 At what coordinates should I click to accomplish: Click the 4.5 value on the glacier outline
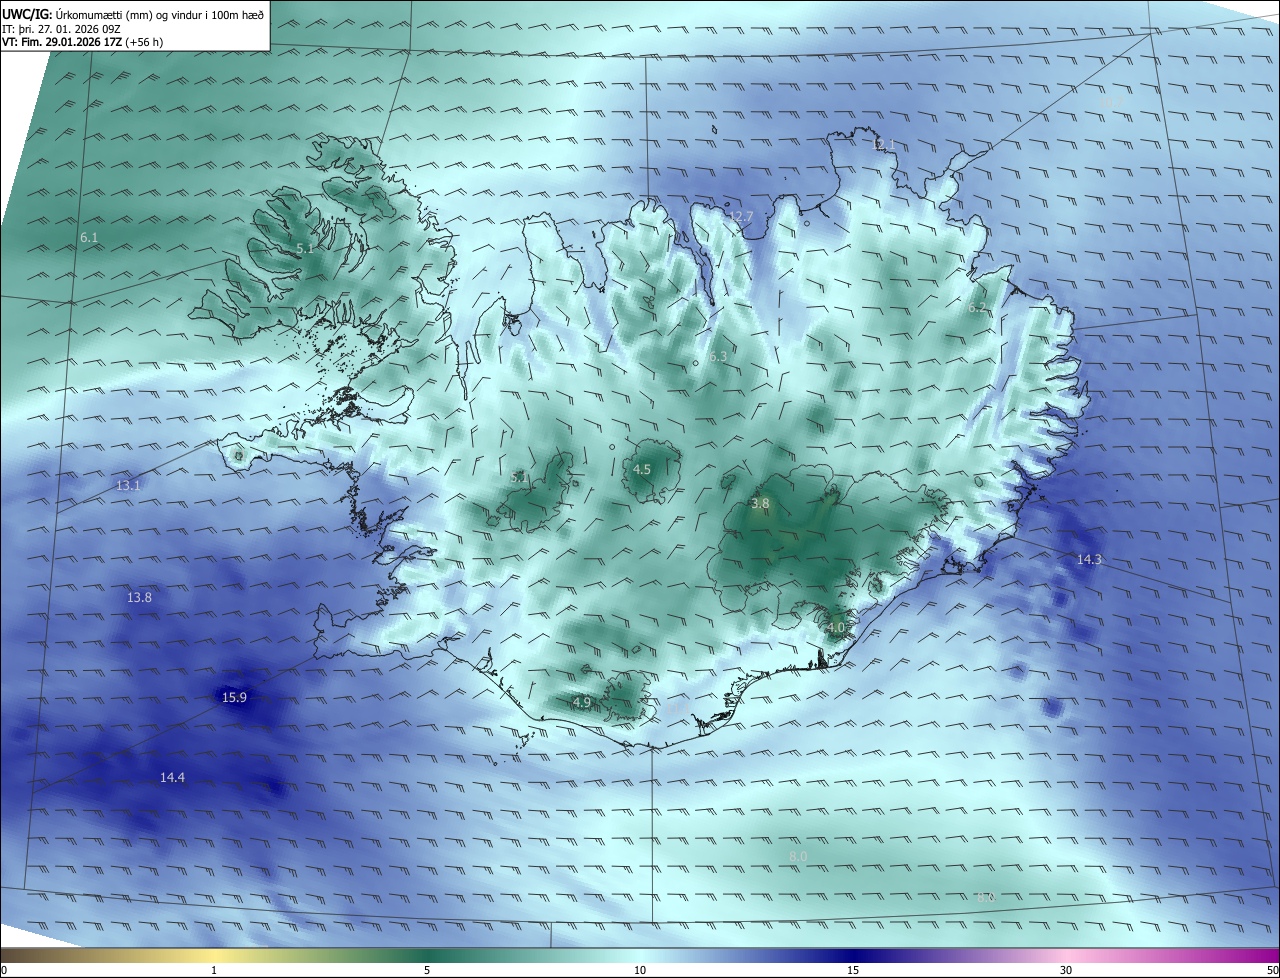coord(642,469)
